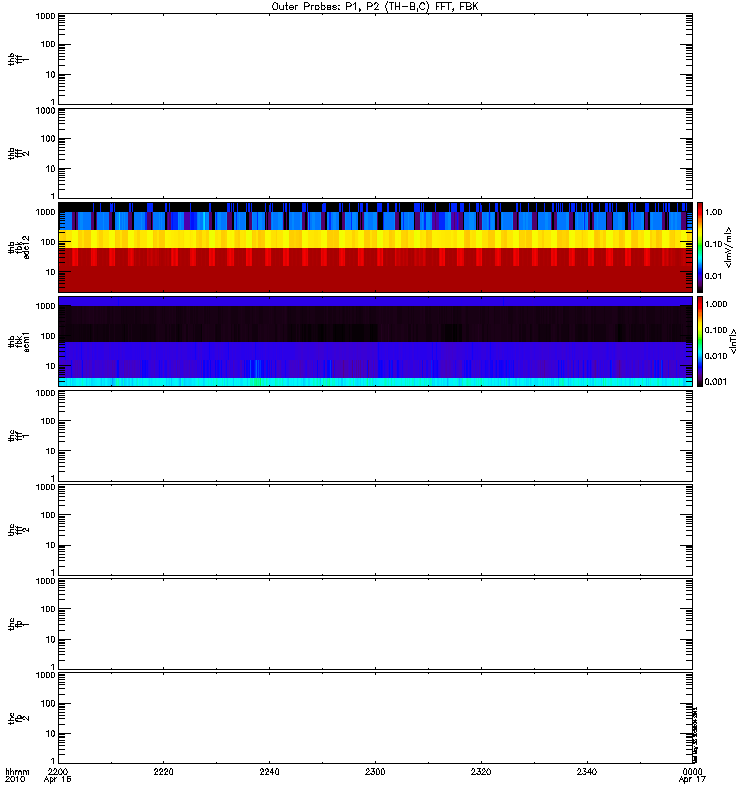The image size is (750, 800).
Task: Click the "thb fbk edc12" panel axis label
Action: click(18, 247)
